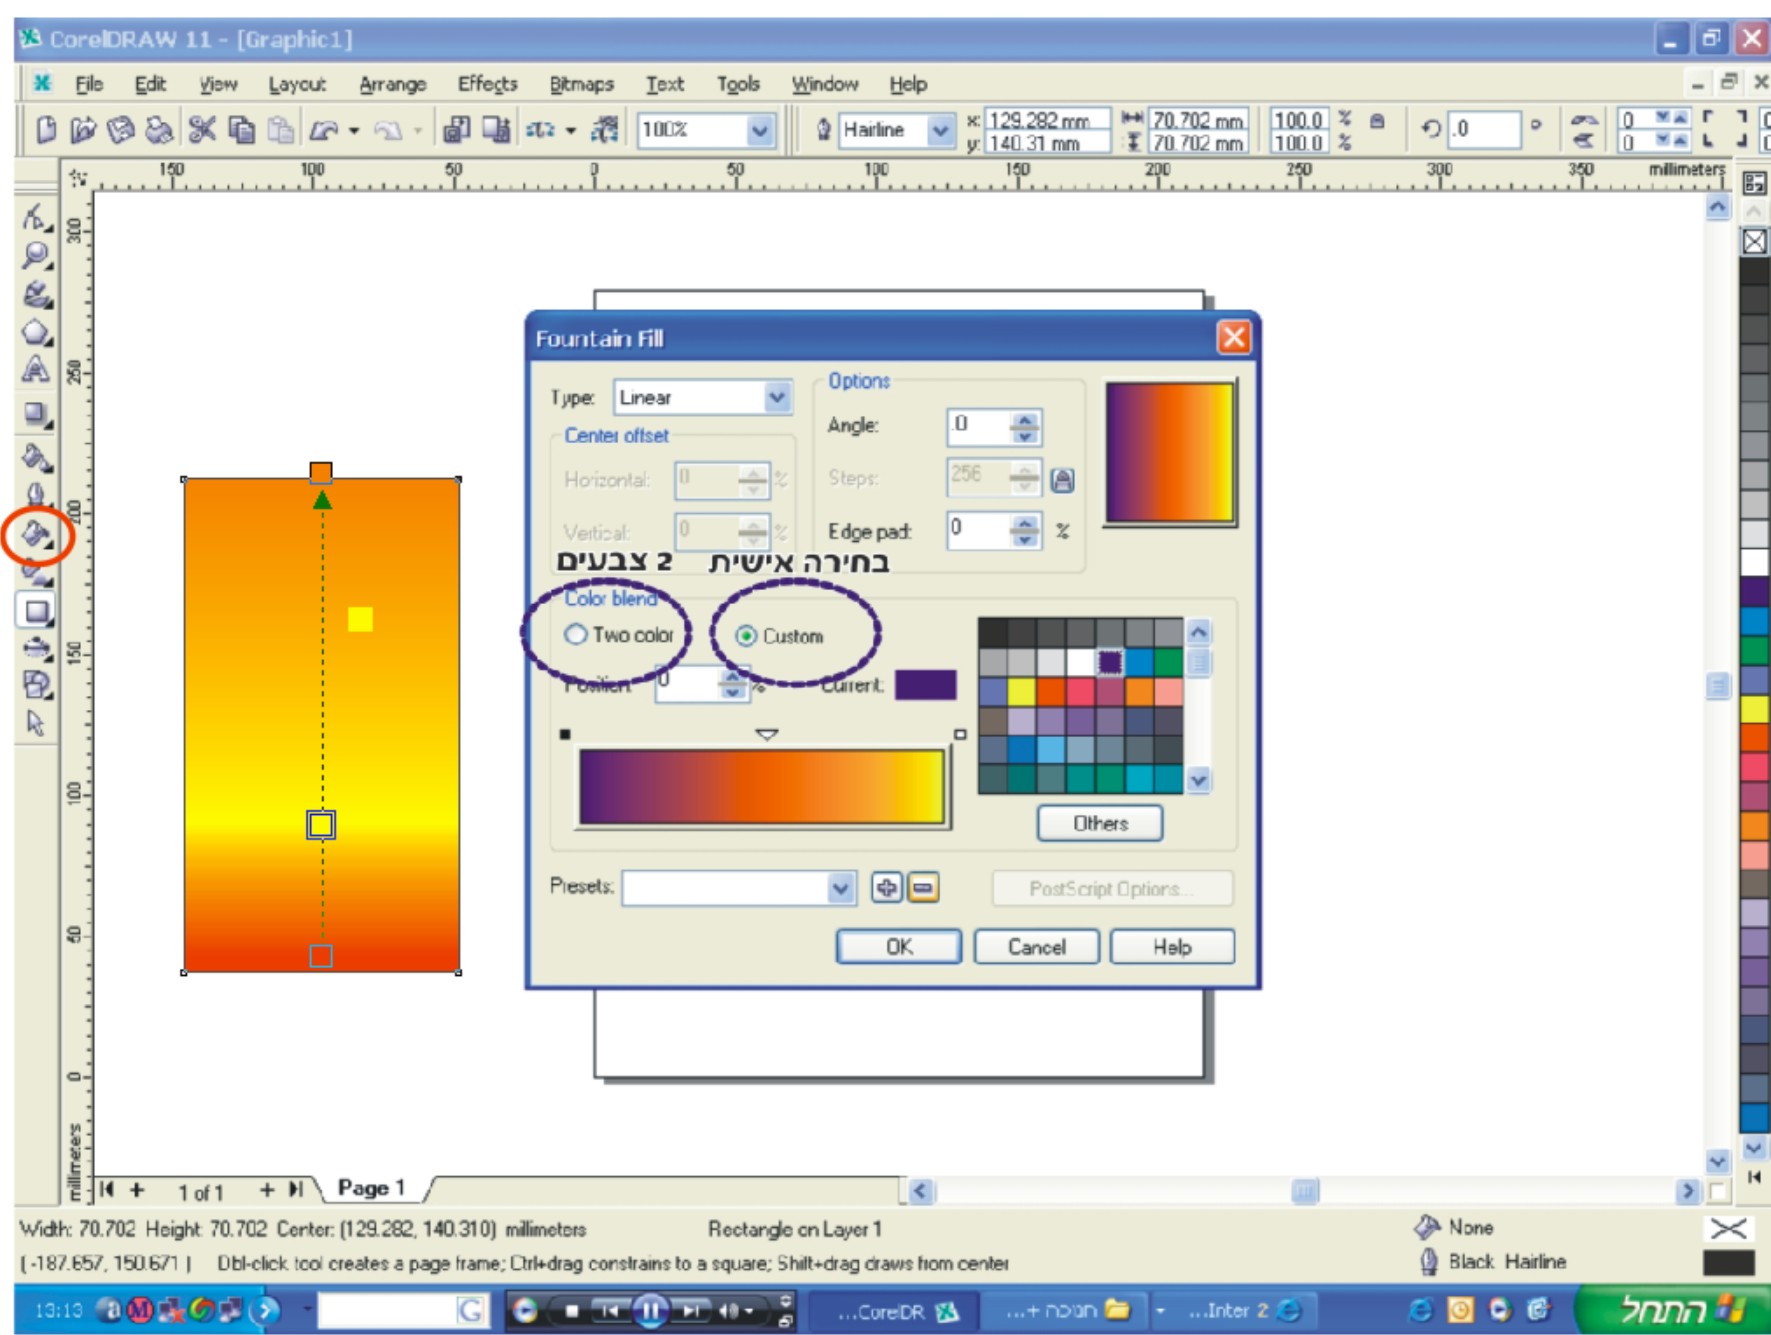Select the Pick arrow tool

[x=36, y=722]
